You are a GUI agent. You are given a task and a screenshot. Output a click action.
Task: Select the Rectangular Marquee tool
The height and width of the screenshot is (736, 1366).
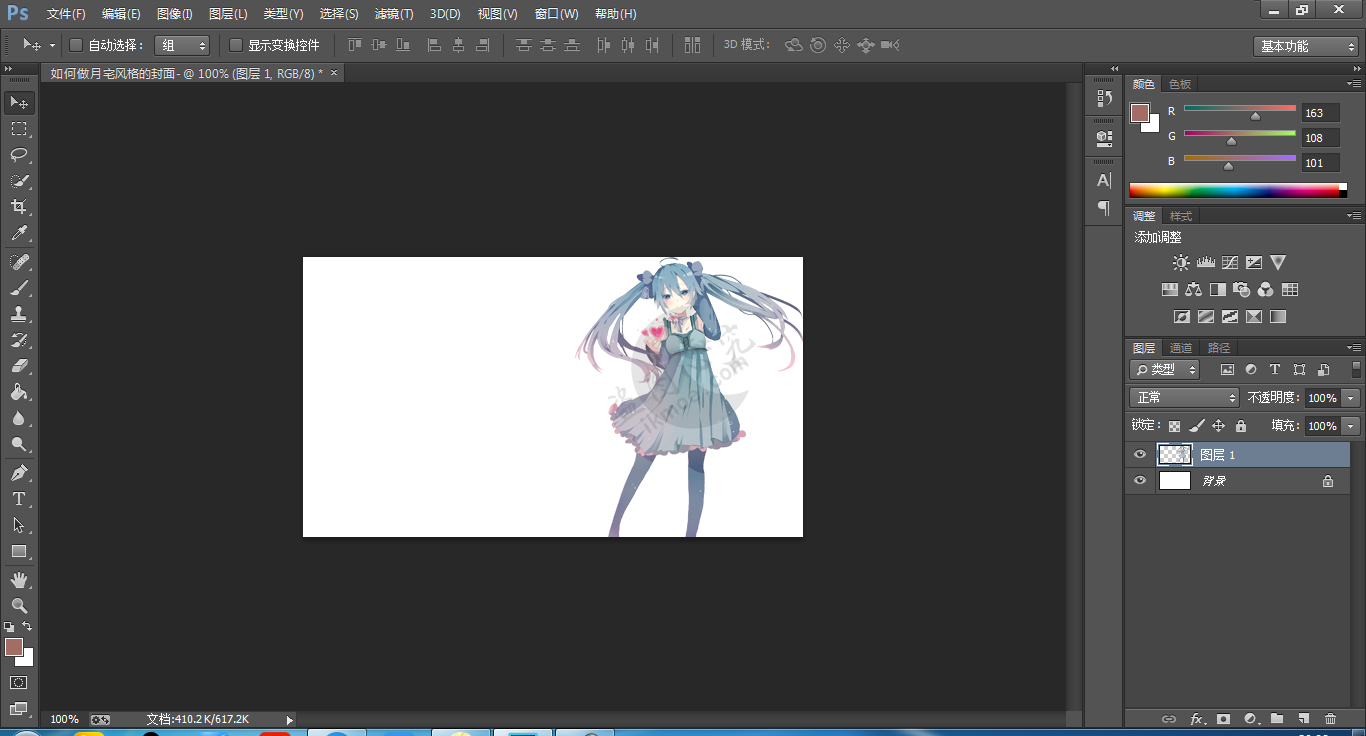[x=19, y=129]
